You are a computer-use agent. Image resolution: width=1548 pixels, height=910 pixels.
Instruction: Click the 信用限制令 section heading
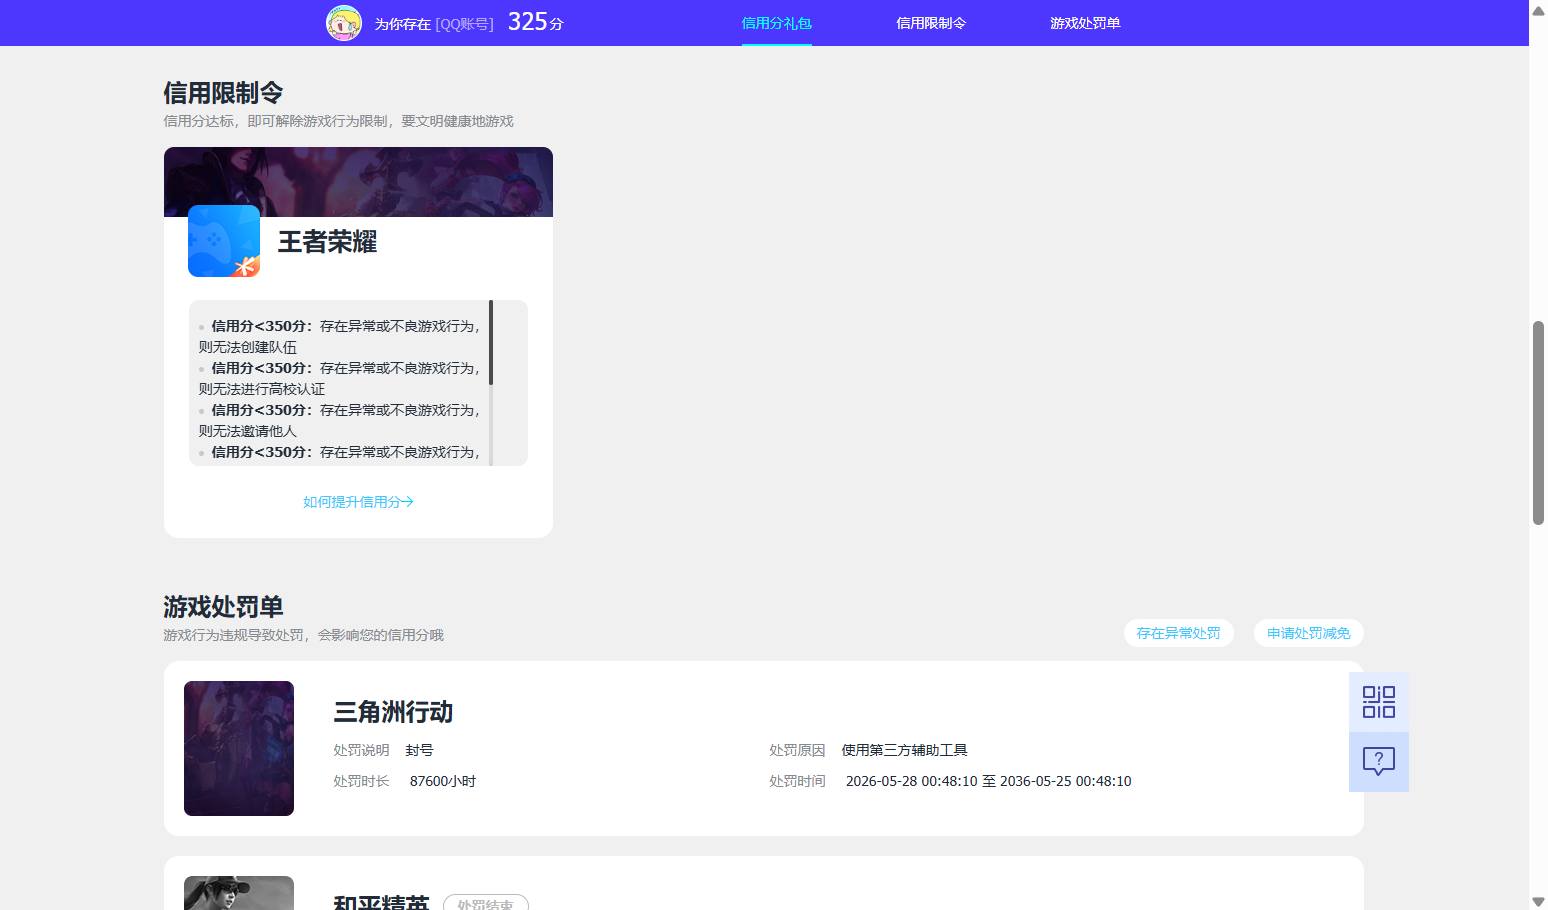[x=223, y=93]
